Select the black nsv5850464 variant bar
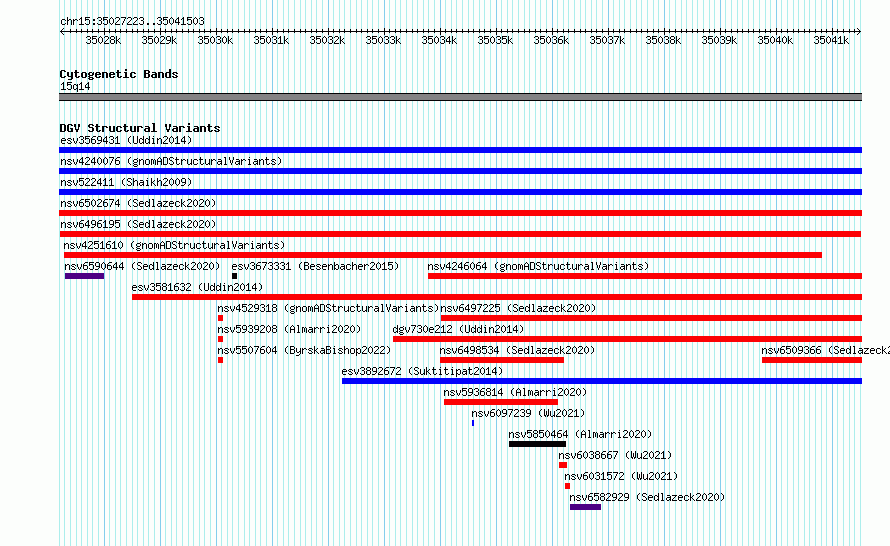Viewport: 890px width, 546px height. 538,444
